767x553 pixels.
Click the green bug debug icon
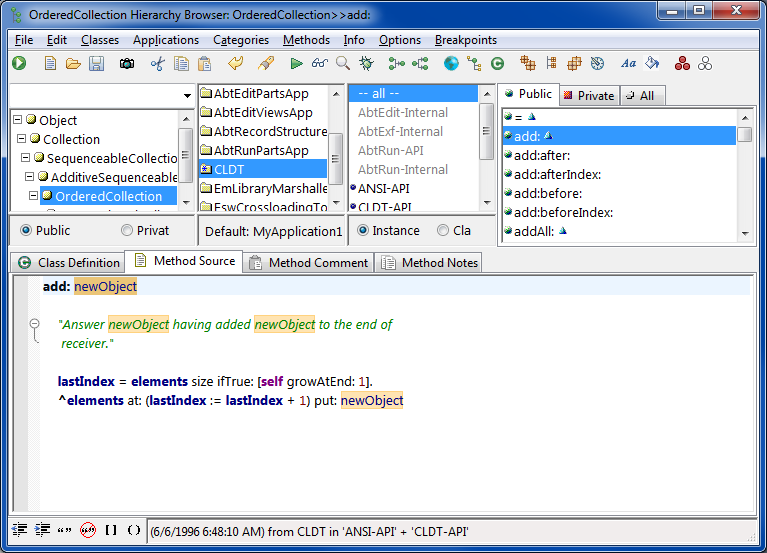pyautogui.click(x=367, y=64)
